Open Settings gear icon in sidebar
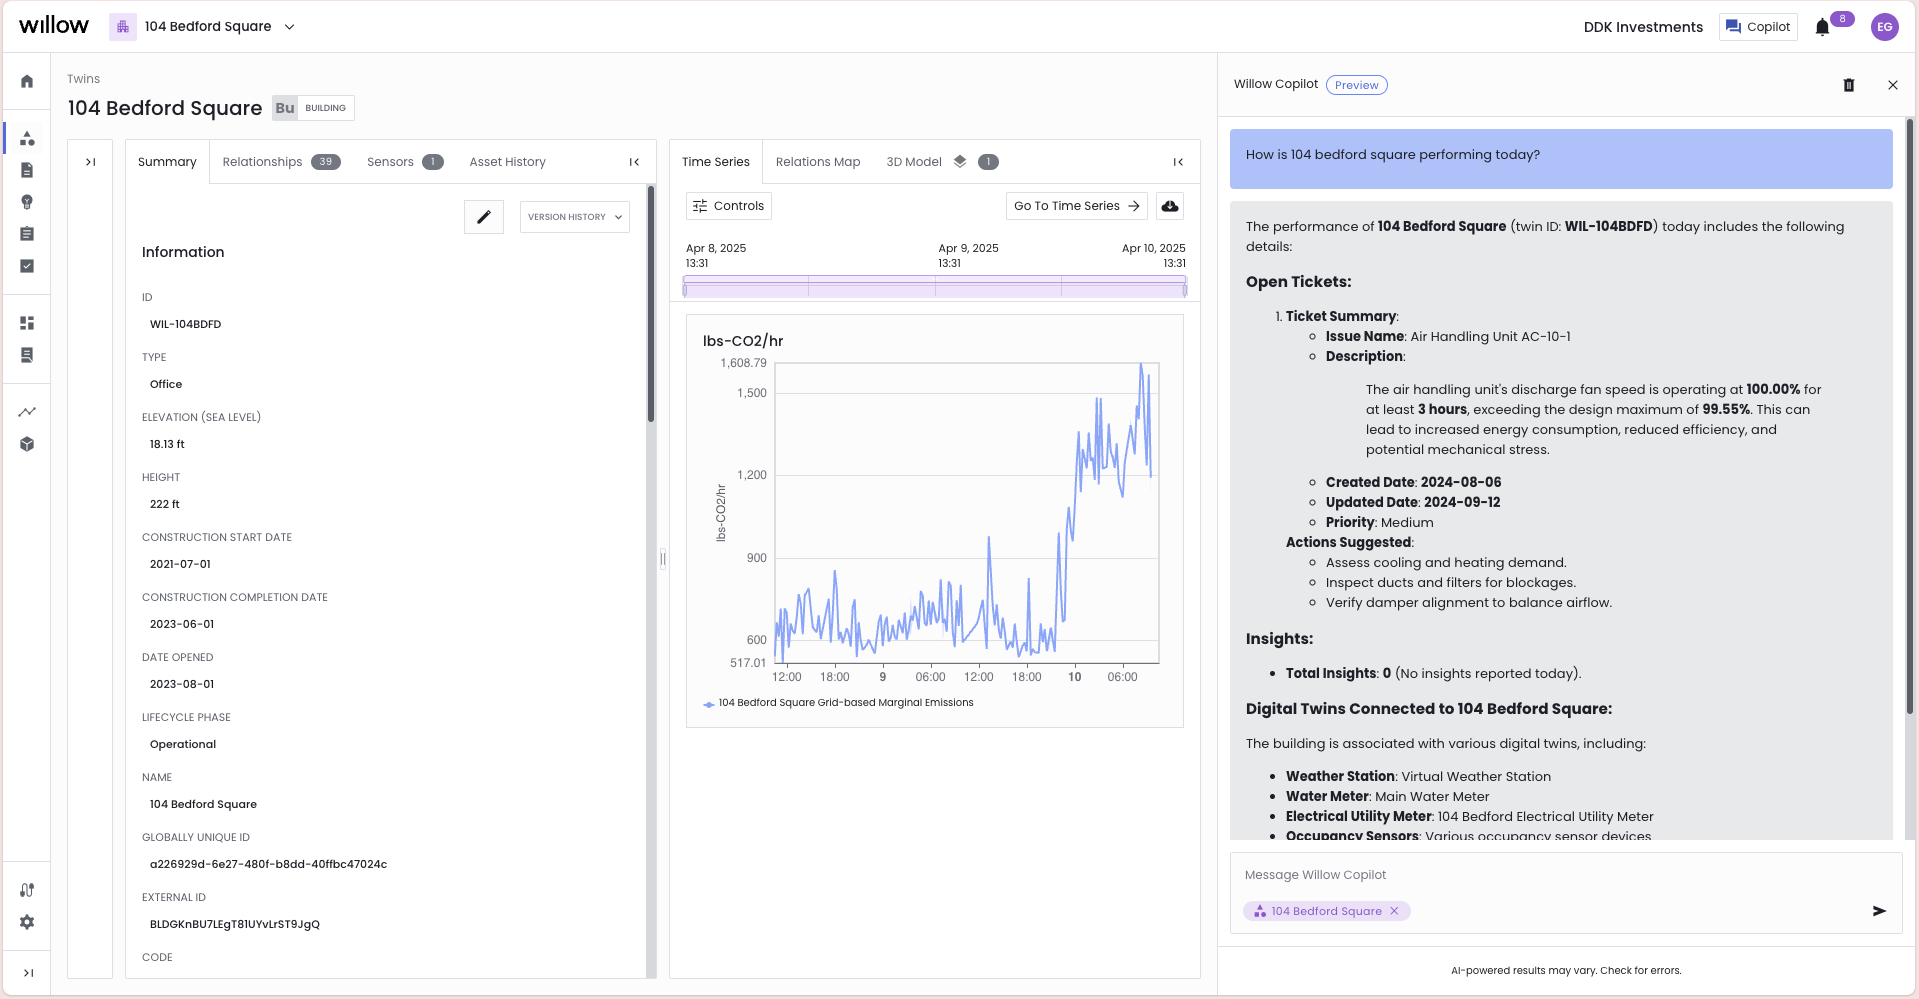Screen dimensions: 1919x999 [27, 922]
